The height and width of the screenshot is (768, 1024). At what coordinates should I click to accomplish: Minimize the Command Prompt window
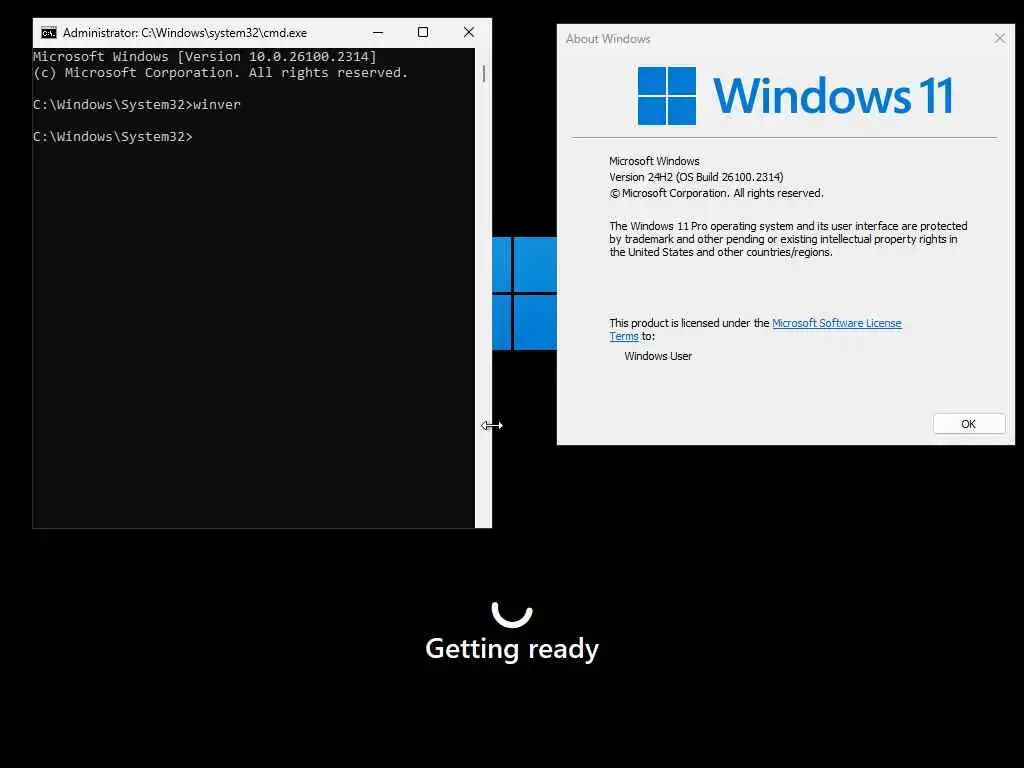[377, 33]
